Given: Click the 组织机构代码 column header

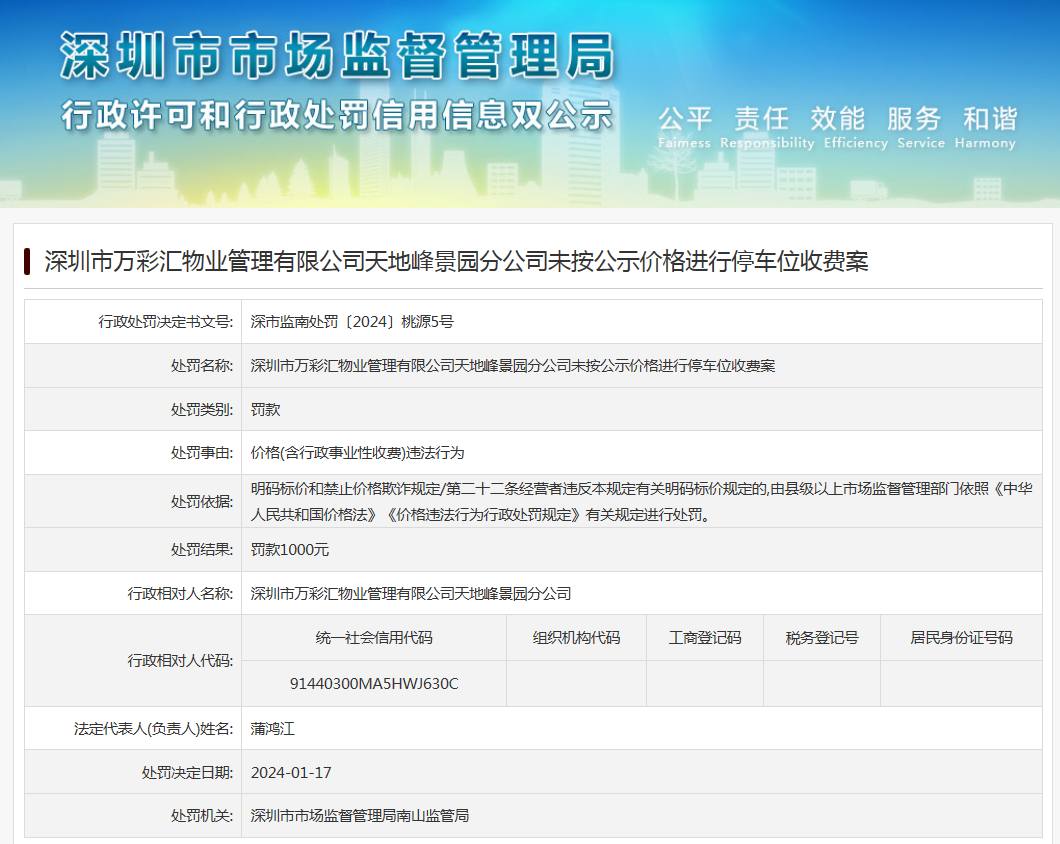Looking at the screenshot, I should coord(576,638).
